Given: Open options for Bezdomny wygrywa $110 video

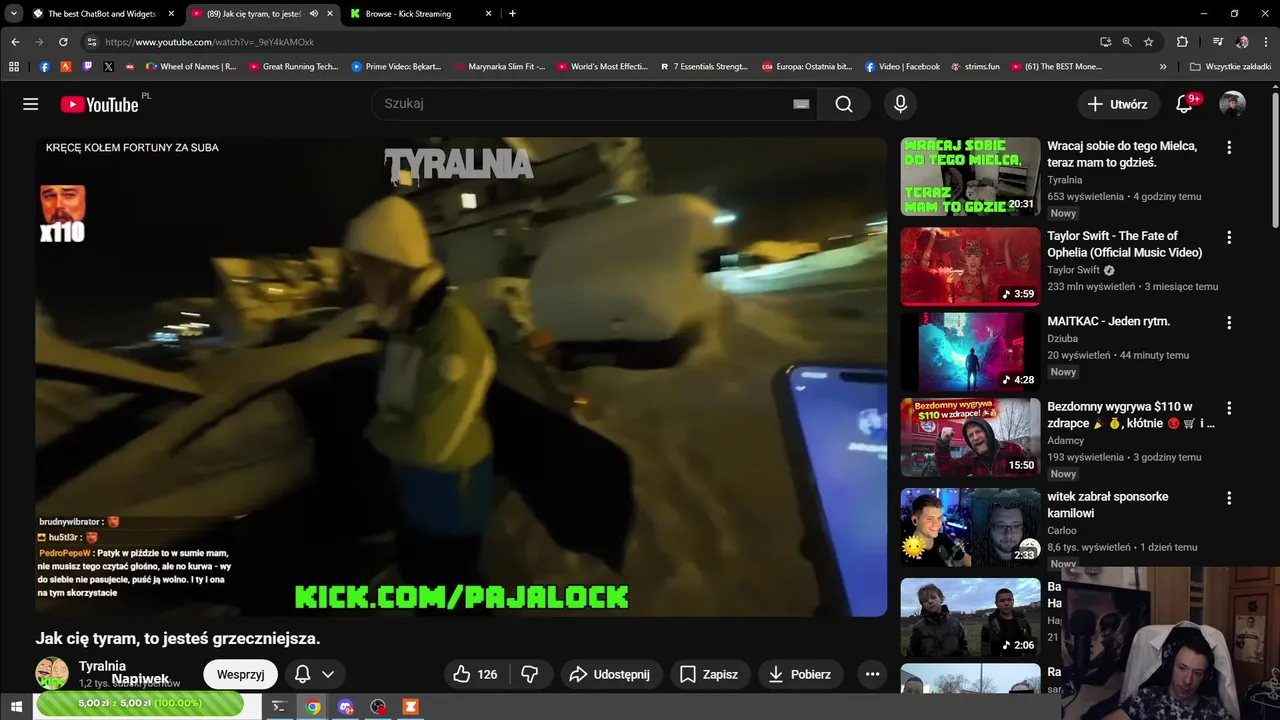Looking at the screenshot, I should tap(1229, 408).
